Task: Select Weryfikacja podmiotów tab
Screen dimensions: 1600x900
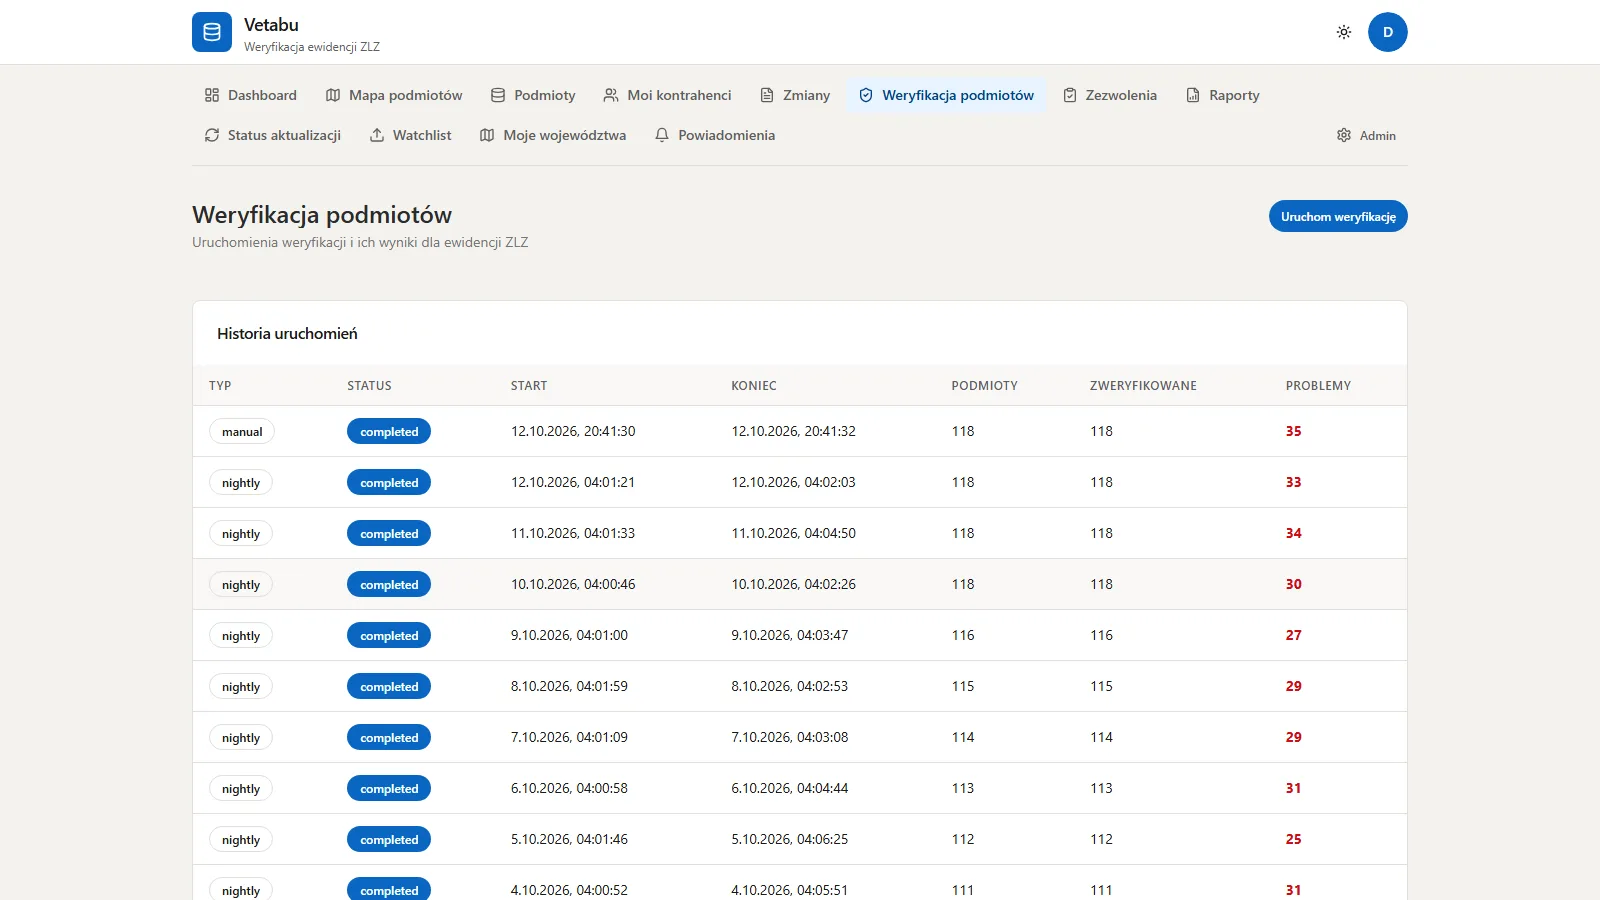Action: tap(946, 95)
